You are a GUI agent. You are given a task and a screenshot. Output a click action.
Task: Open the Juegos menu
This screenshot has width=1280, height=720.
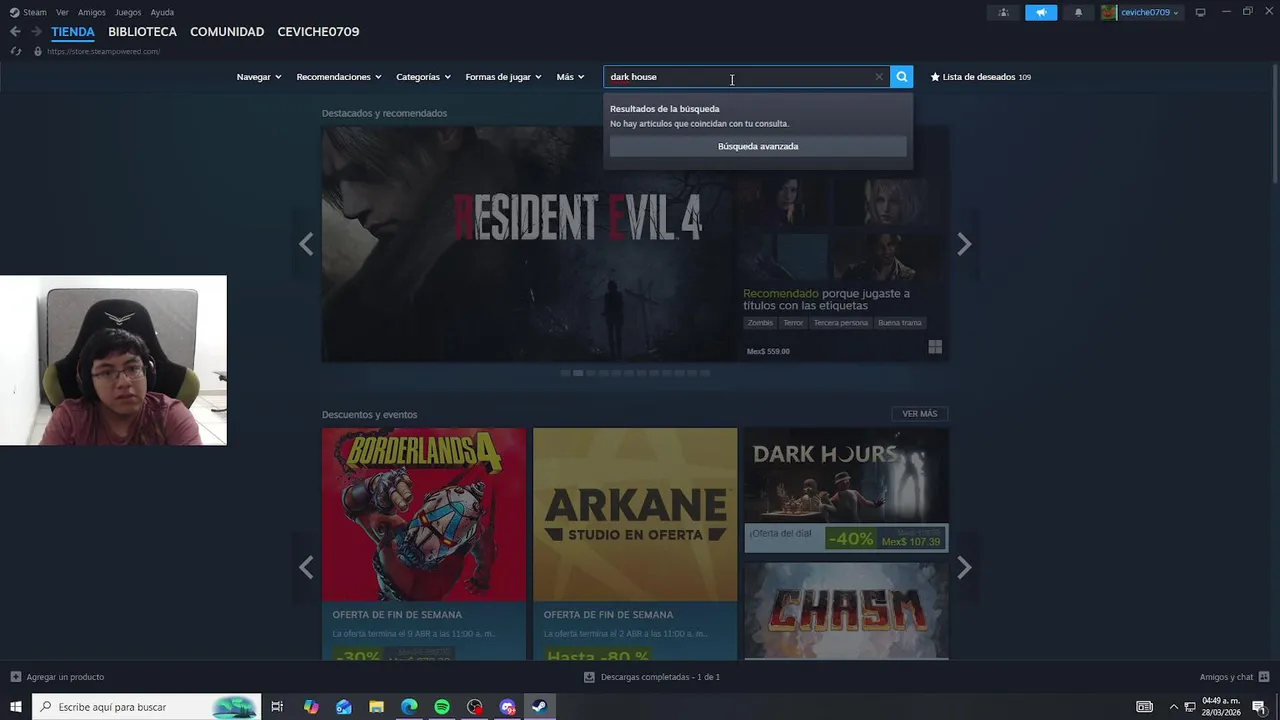pos(128,12)
